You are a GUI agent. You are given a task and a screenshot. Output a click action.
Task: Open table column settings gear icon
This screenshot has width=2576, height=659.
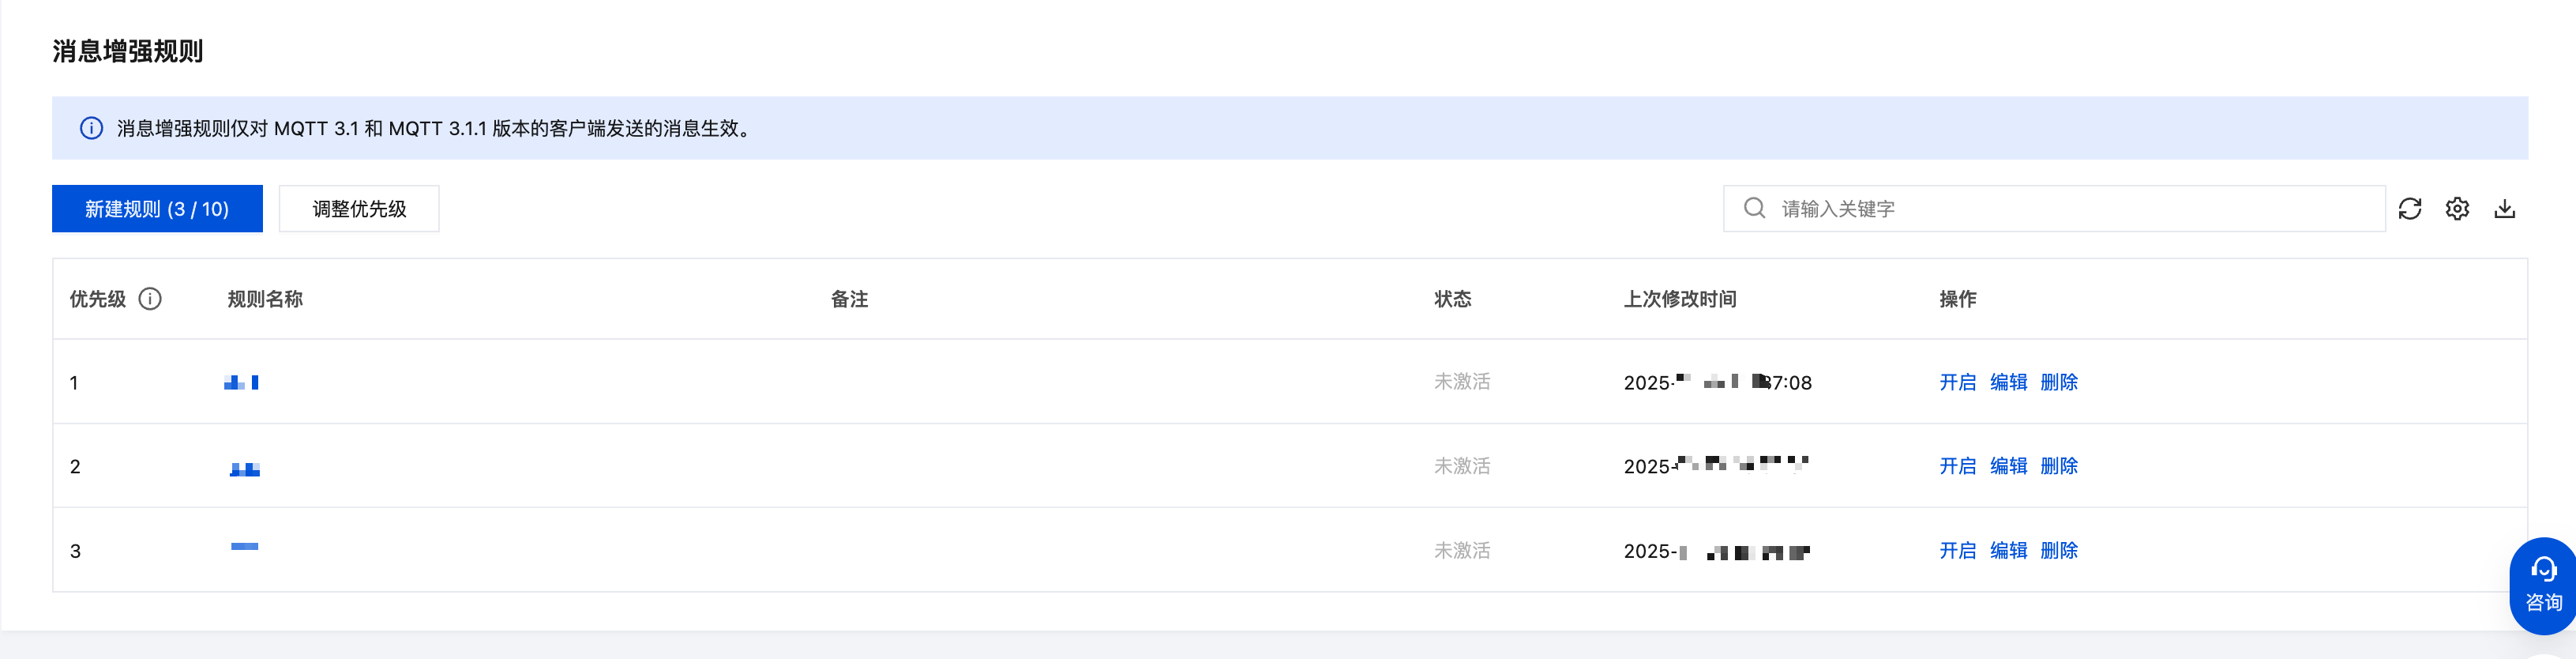pyautogui.click(x=2457, y=209)
